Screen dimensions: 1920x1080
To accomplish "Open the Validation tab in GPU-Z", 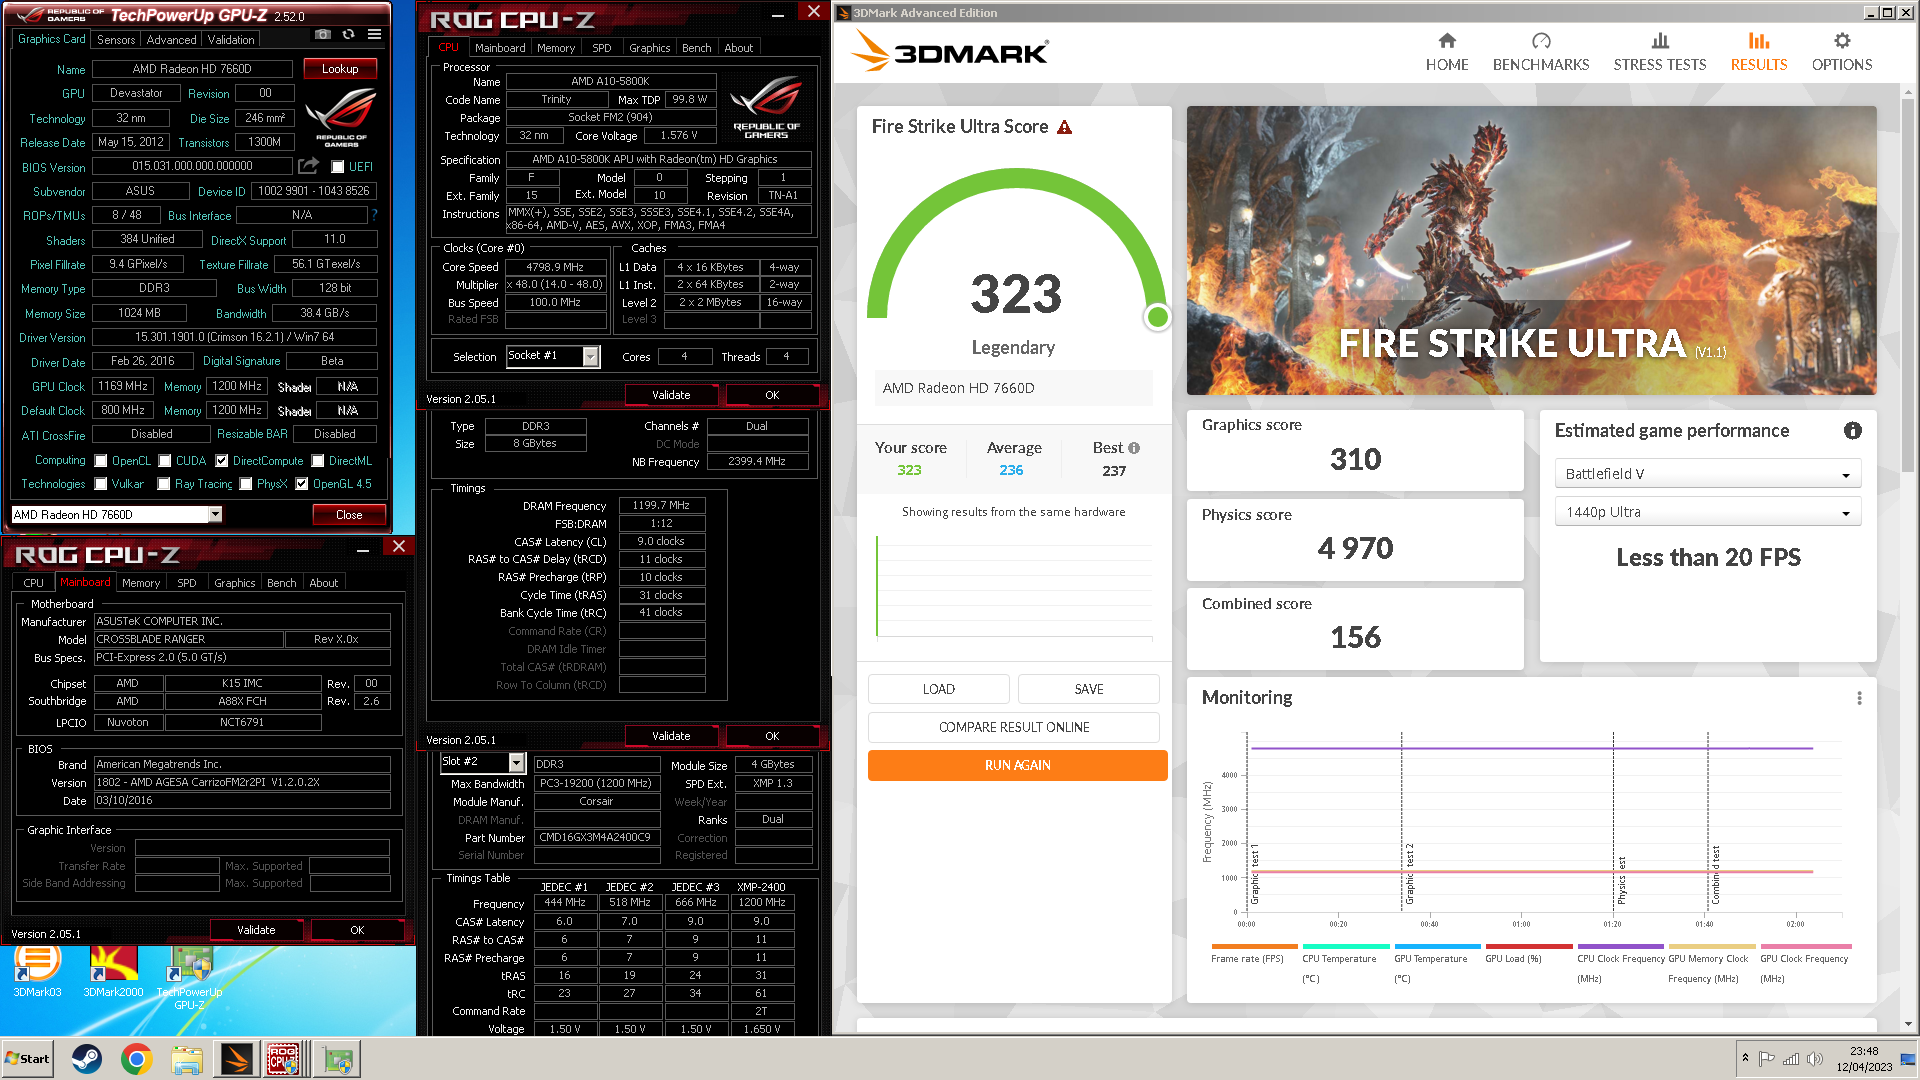I will pyautogui.click(x=231, y=40).
